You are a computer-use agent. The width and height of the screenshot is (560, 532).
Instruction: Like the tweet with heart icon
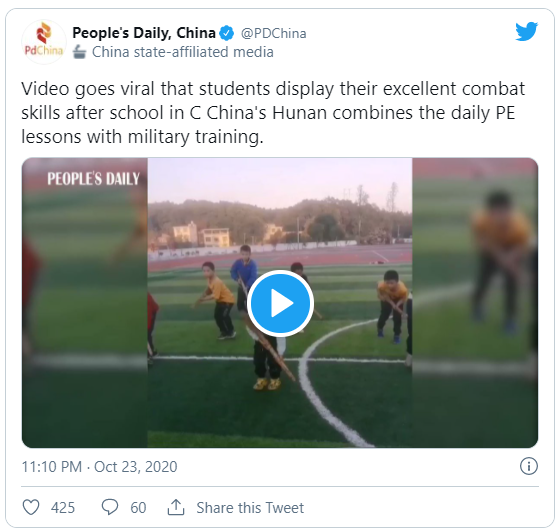31,507
